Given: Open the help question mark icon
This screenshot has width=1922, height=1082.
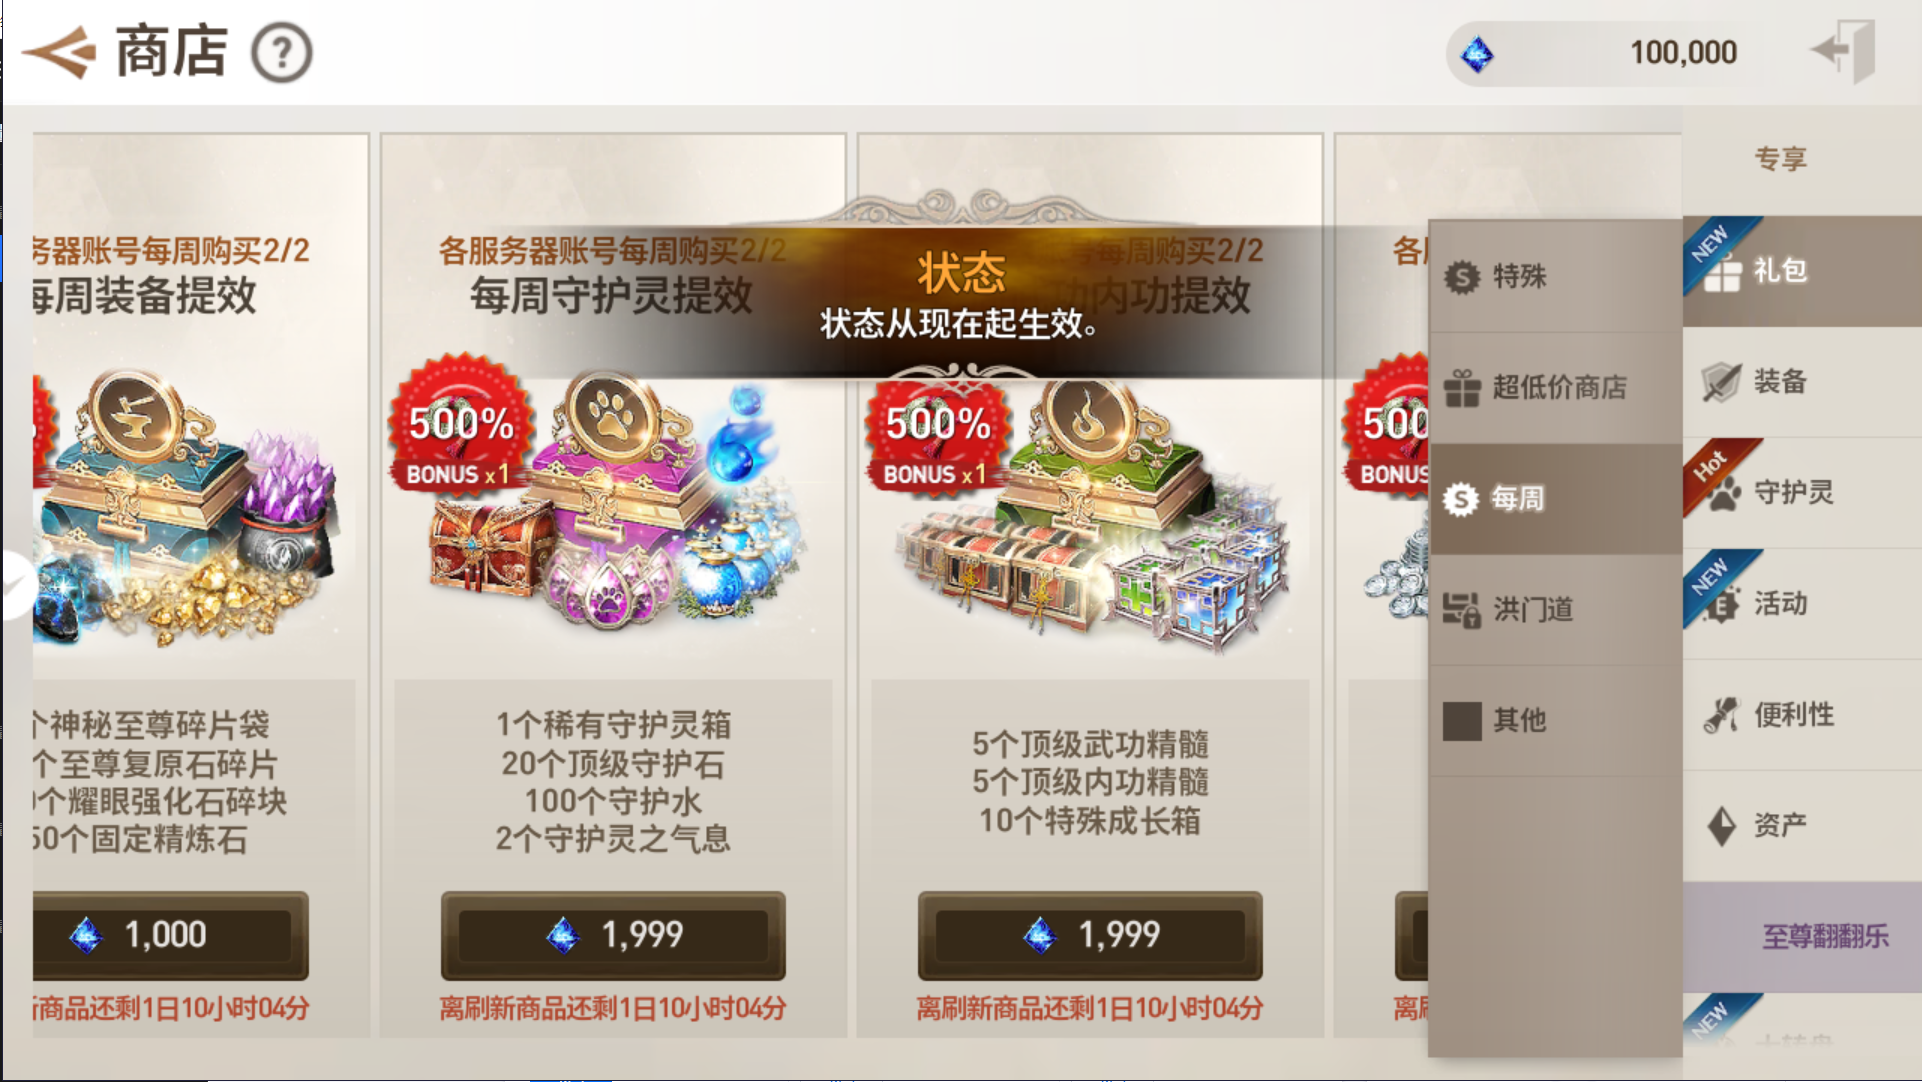Looking at the screenshot, I should point(281,53).
